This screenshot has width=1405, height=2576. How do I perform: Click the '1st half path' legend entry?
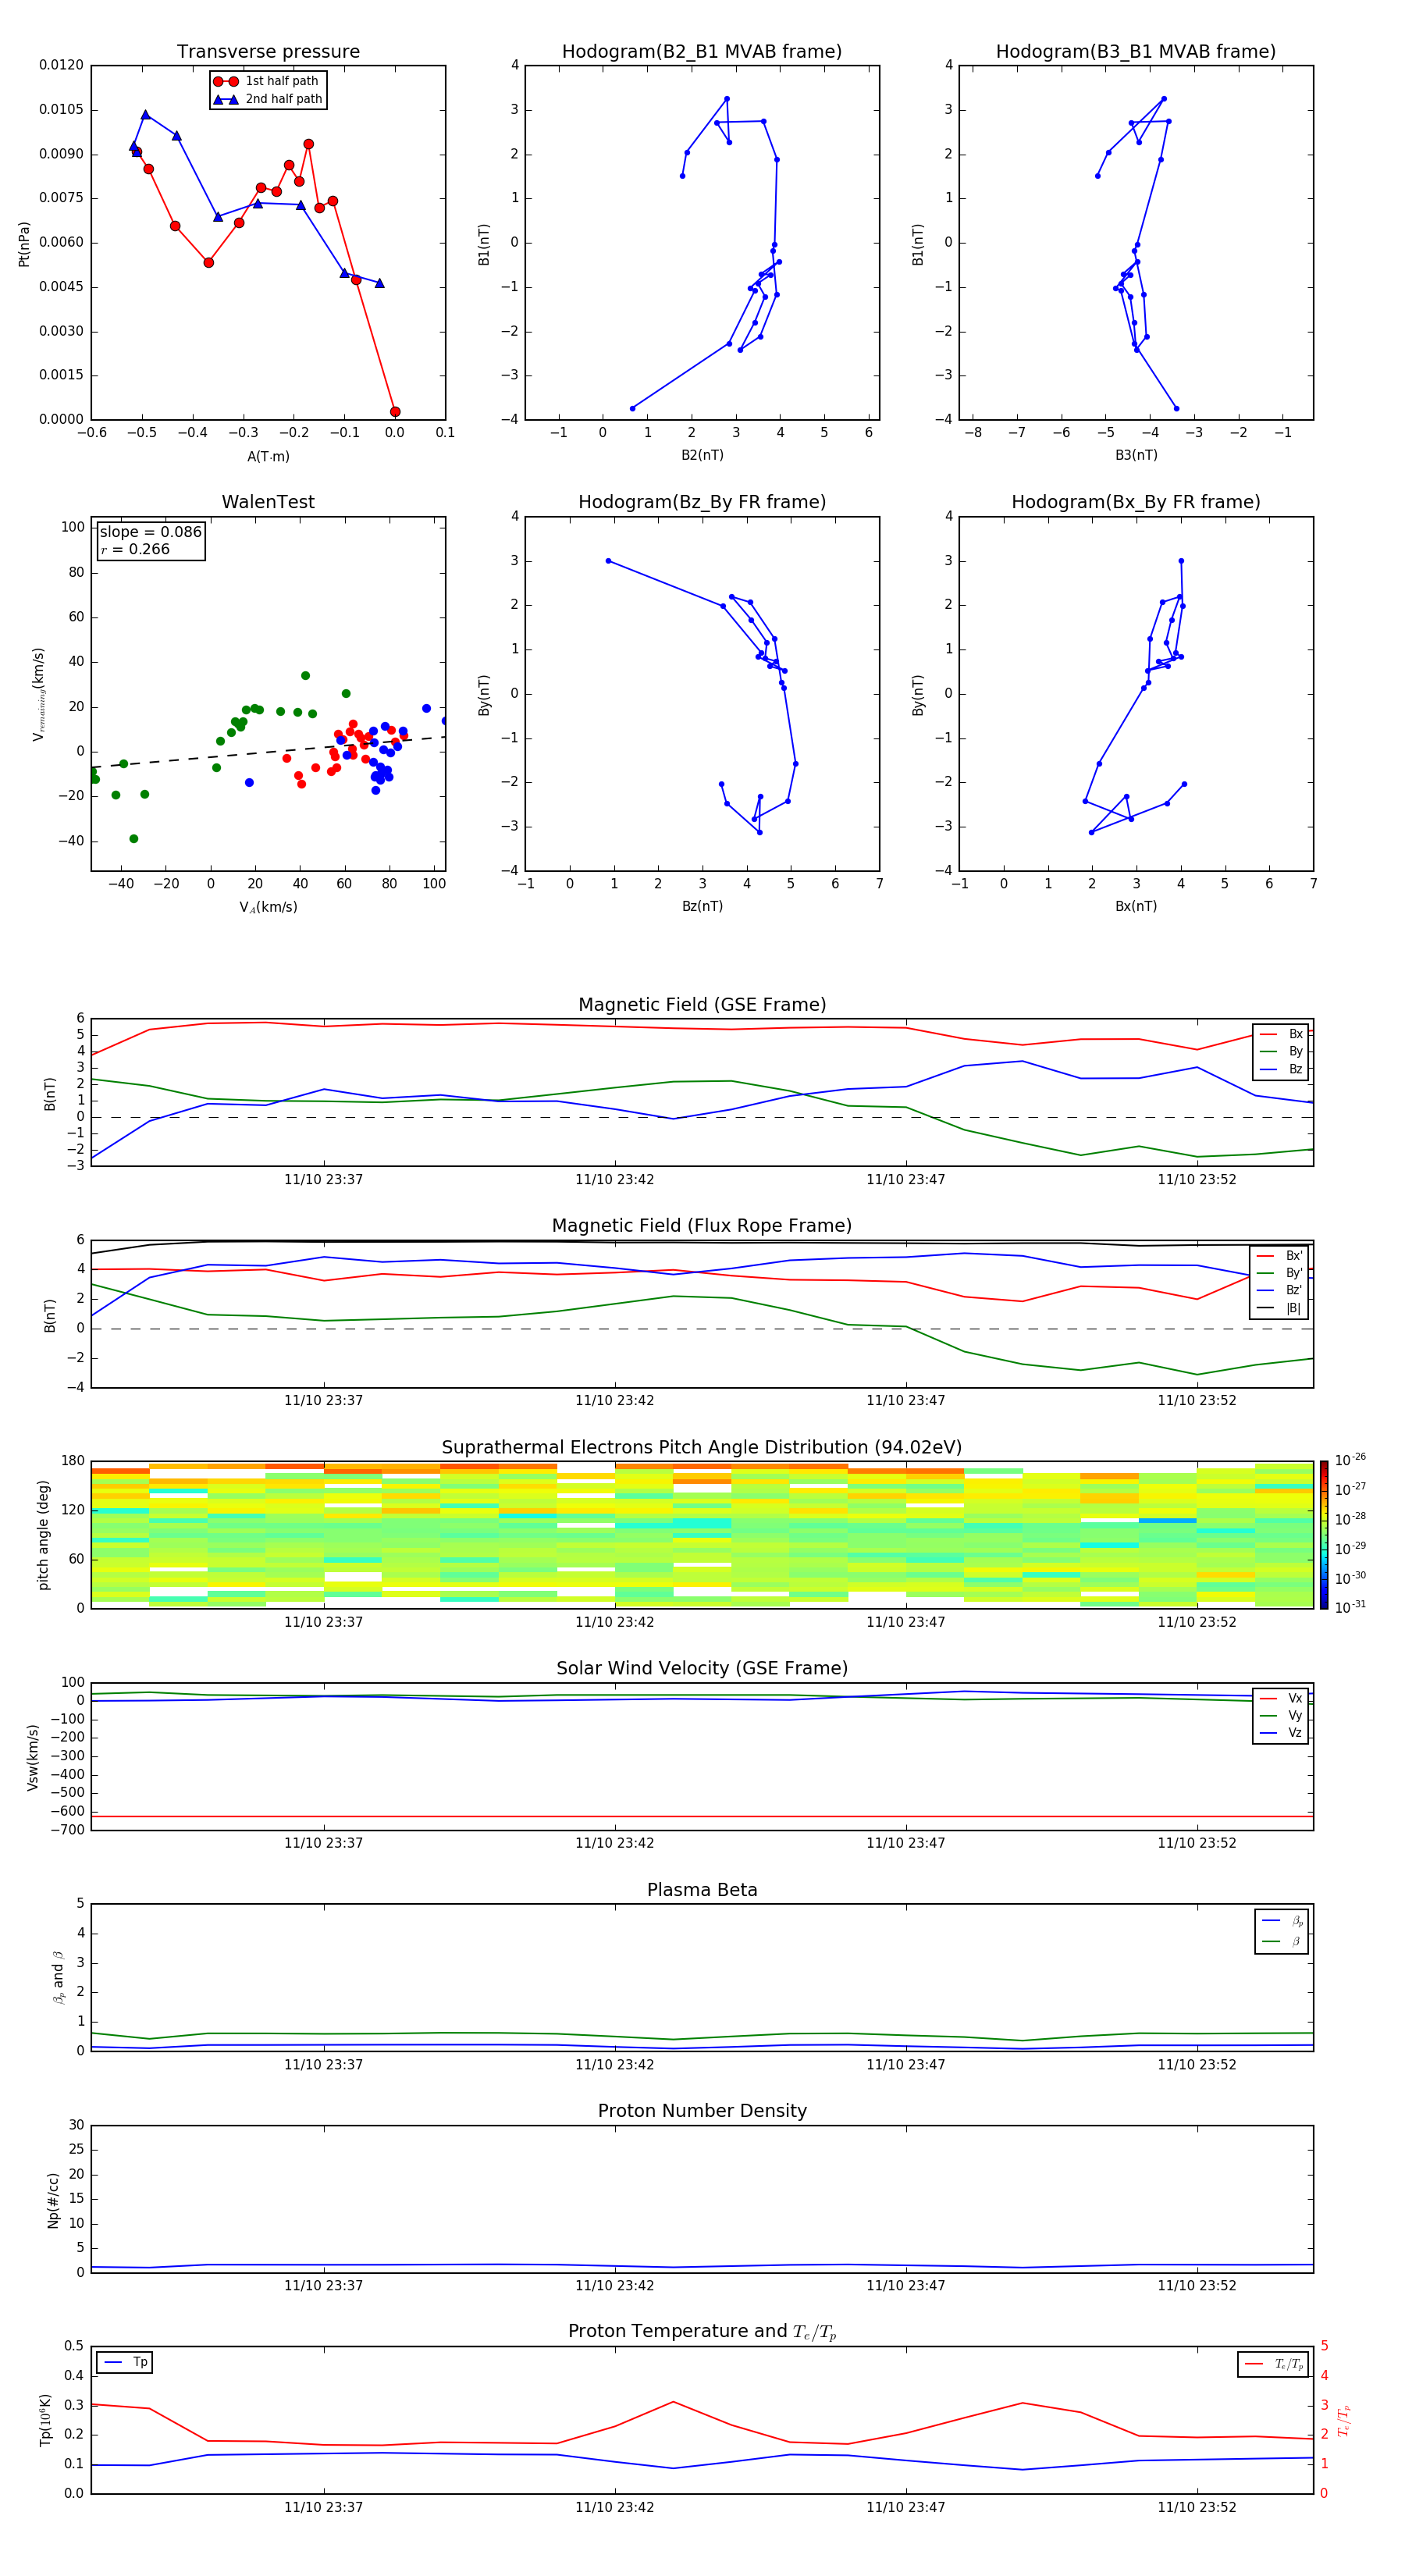(266, 81)
